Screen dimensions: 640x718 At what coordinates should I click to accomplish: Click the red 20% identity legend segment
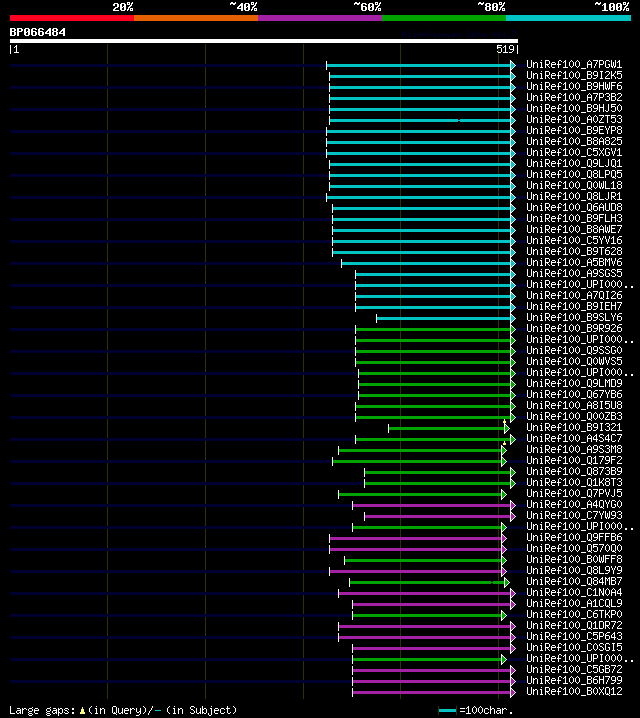[72, 18]
